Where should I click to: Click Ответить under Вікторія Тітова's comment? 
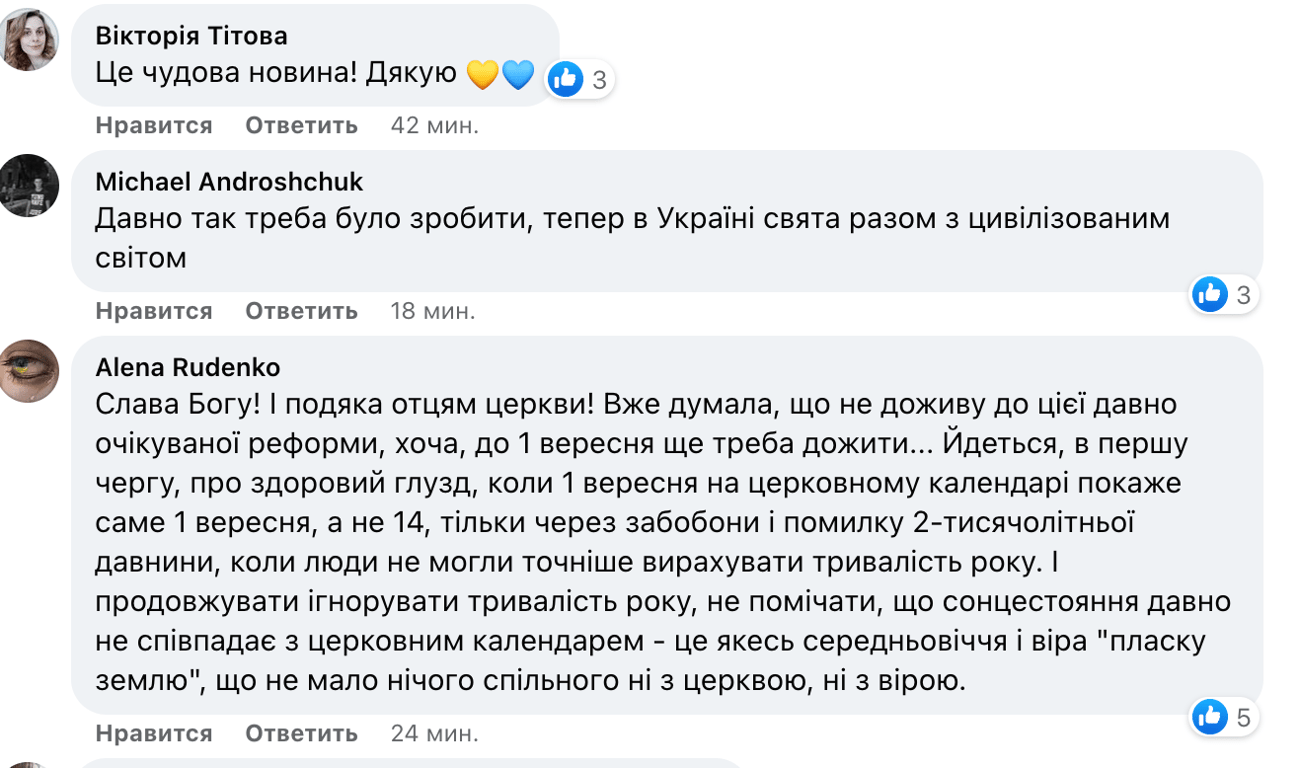click(x=301, y=125)
